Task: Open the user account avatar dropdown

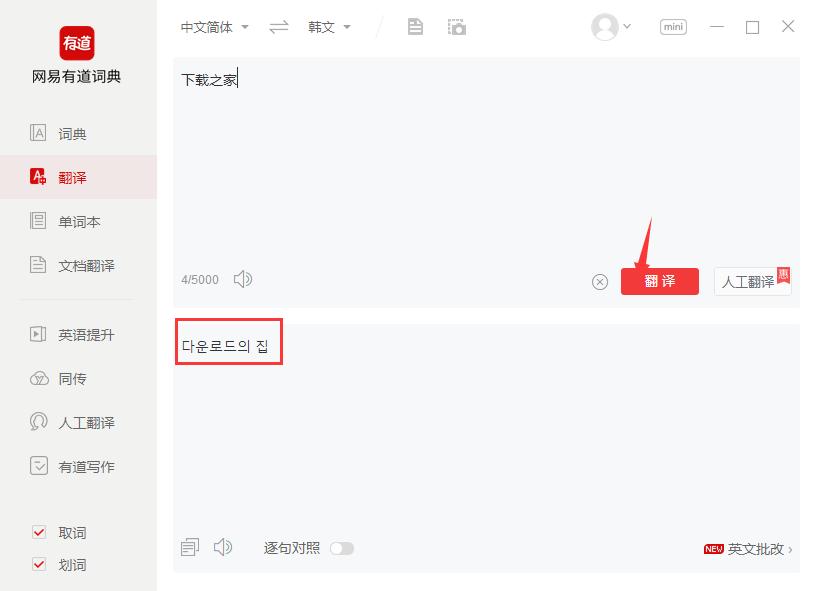Action: (x=611, y=27)
